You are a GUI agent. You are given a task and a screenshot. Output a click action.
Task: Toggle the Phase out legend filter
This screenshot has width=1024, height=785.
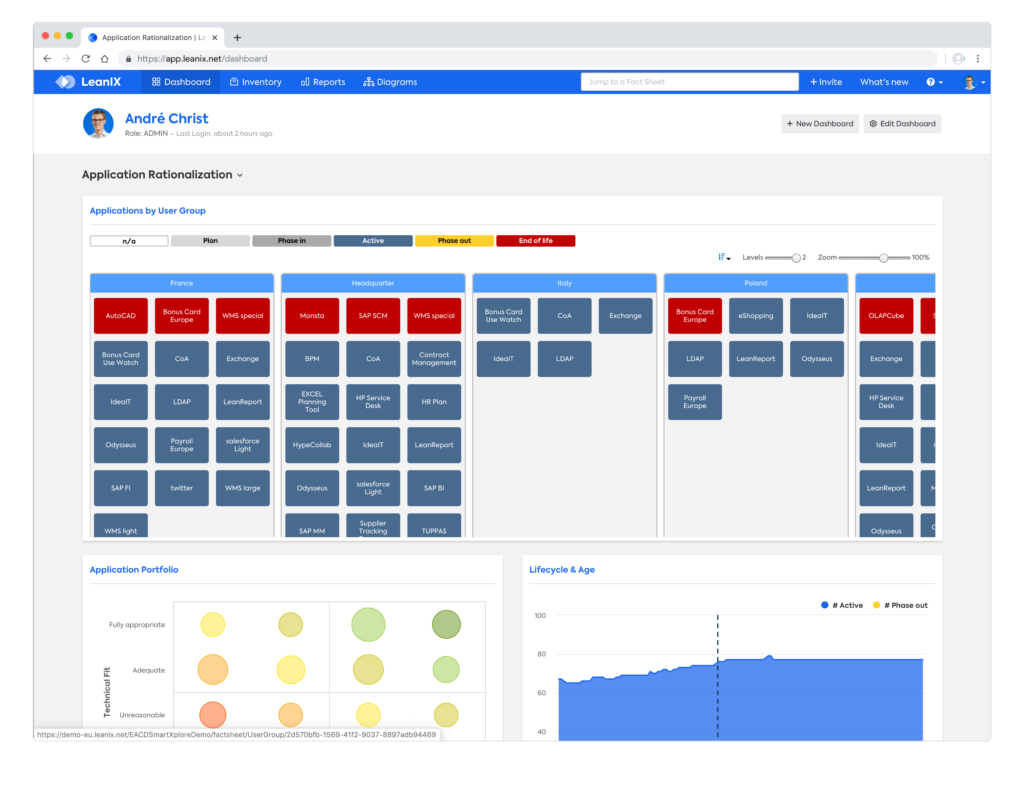pos(455,241)
